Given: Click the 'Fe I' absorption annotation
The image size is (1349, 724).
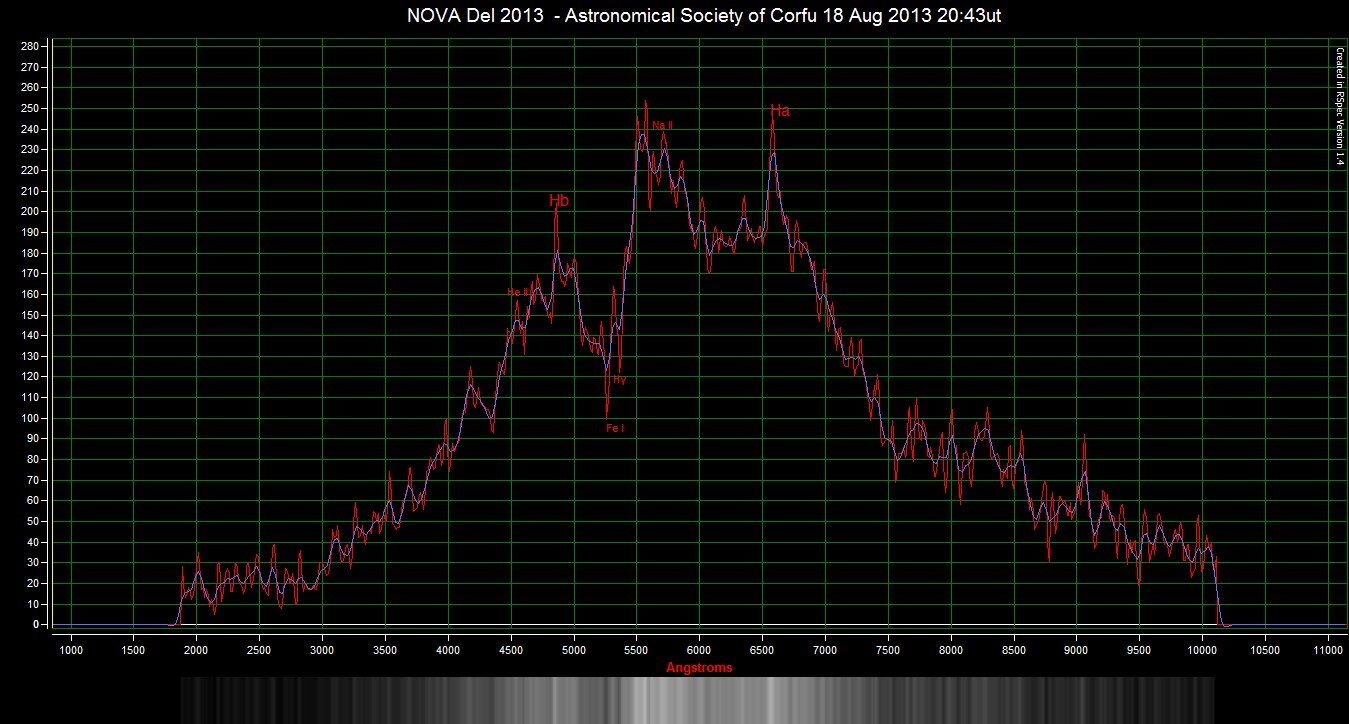Looking at the screenshot, I should coord(615,428).
